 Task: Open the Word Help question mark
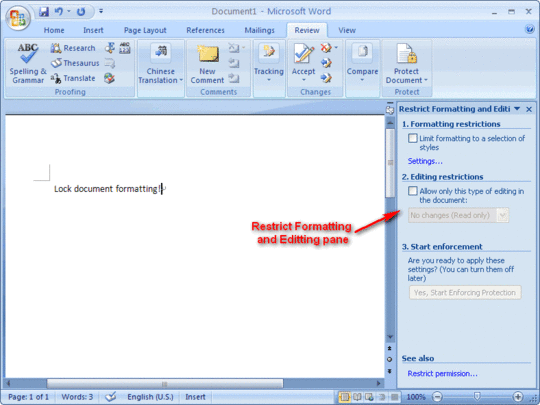(530, 29)
